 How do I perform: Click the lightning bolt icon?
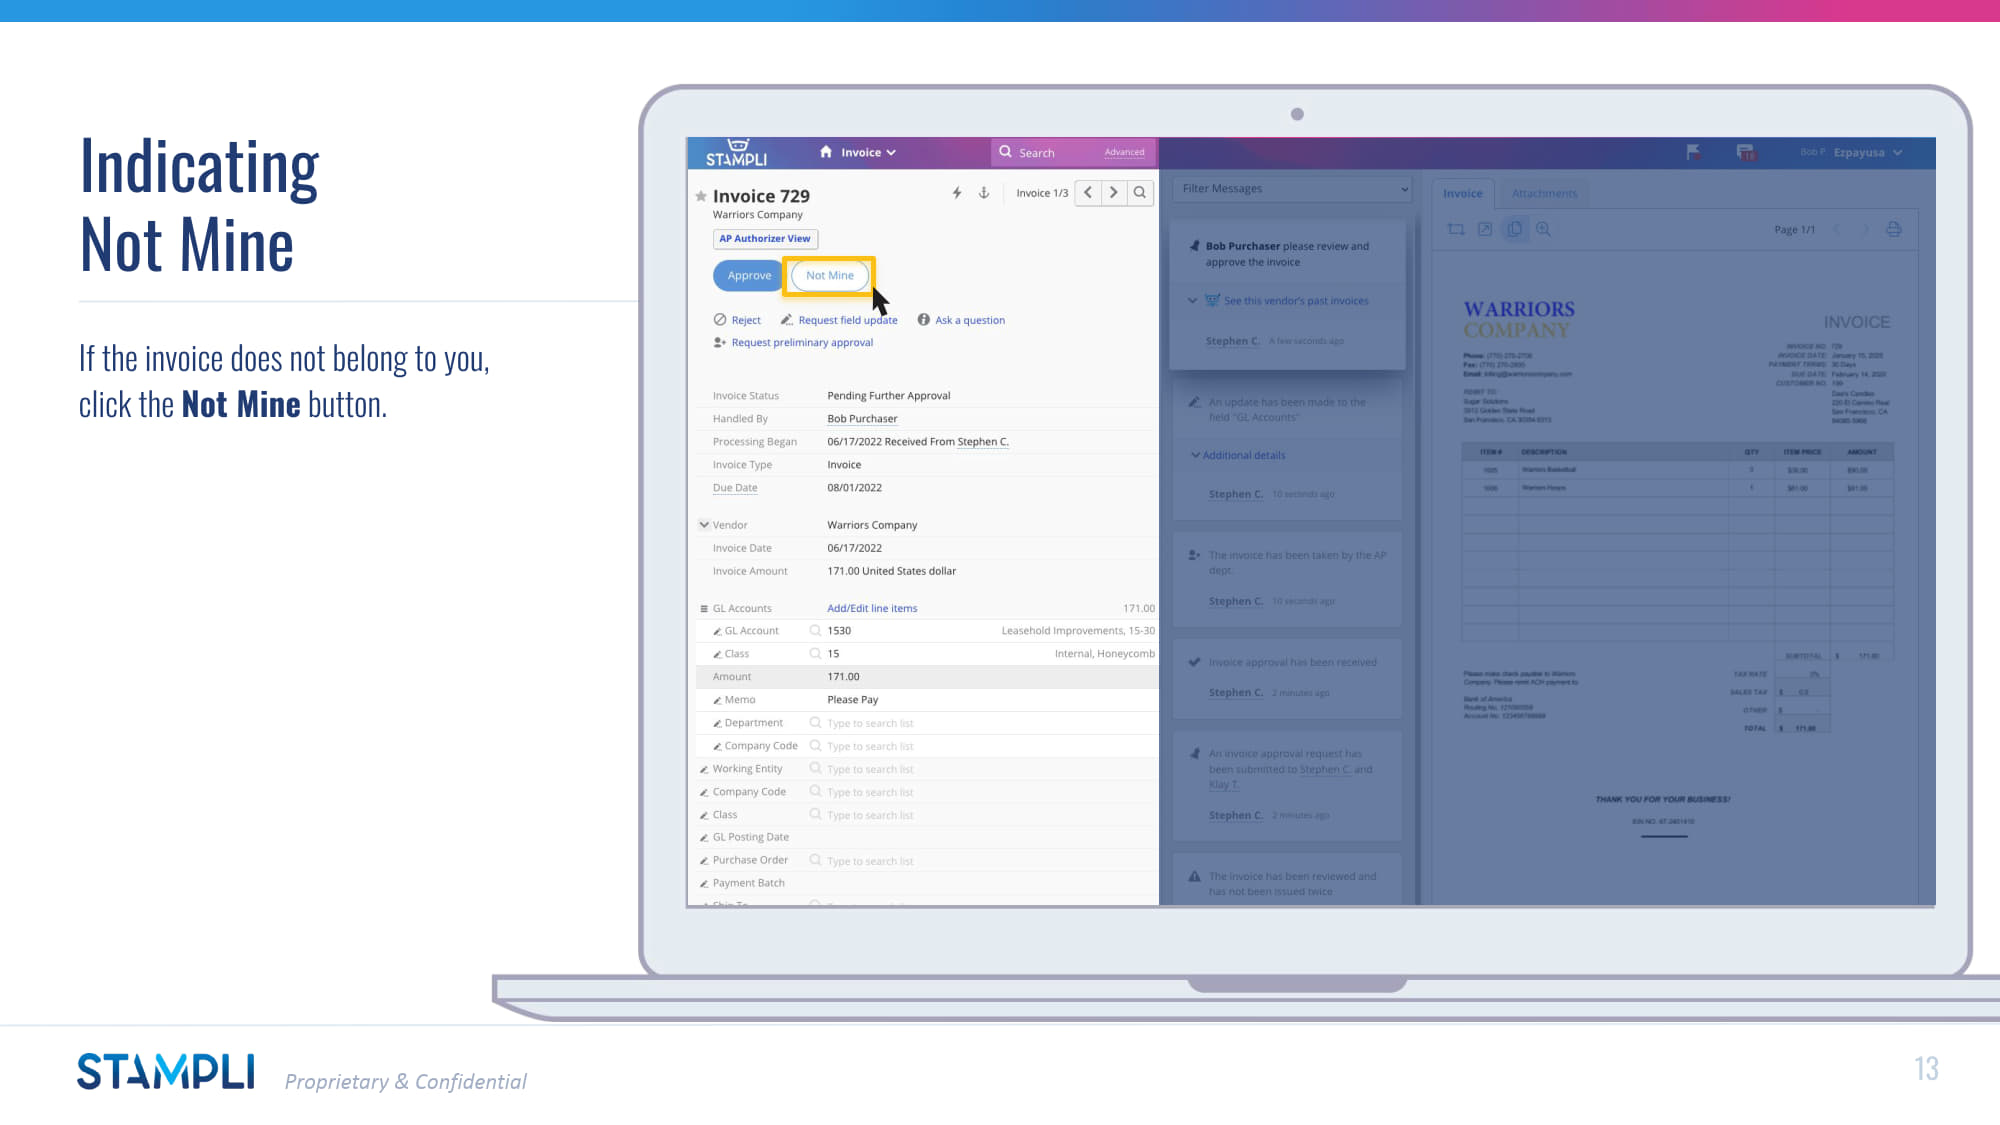pyautogui.click(x=957, y=193)
